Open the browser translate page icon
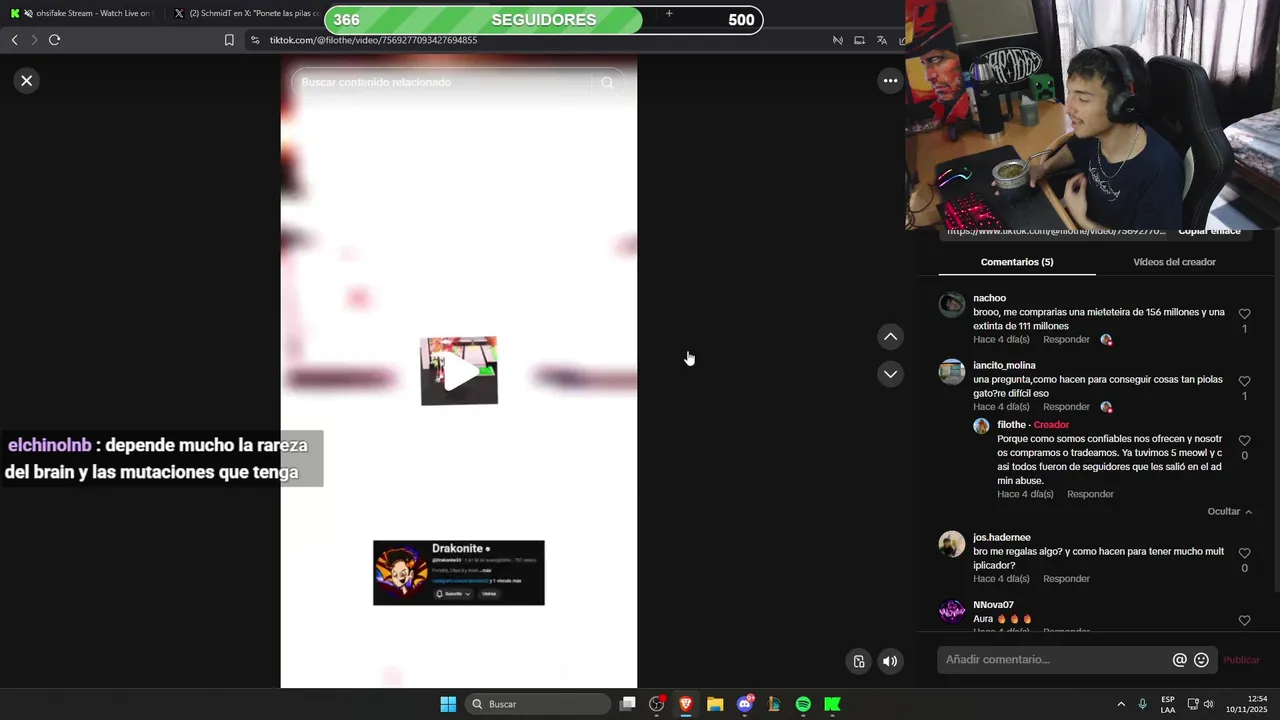Viewport: 1280px width, 720px height. pos(881,40)
